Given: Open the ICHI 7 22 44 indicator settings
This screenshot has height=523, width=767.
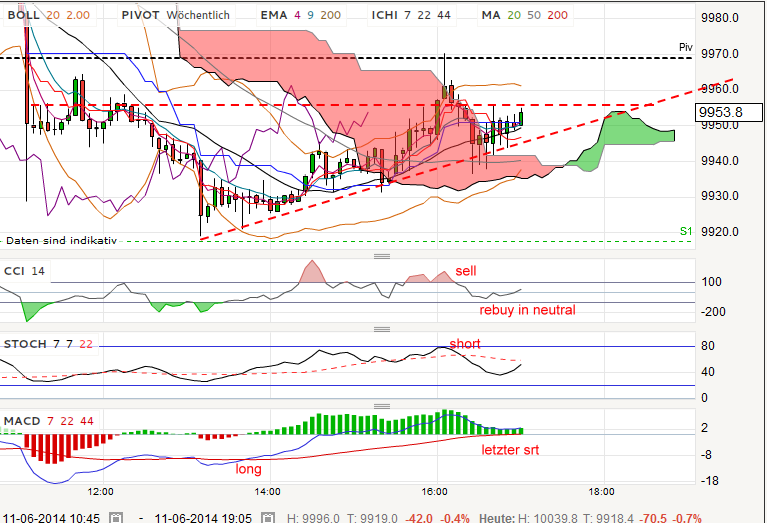Looking at the screenshot, I should pyautogui.click(x=411, y=15).
